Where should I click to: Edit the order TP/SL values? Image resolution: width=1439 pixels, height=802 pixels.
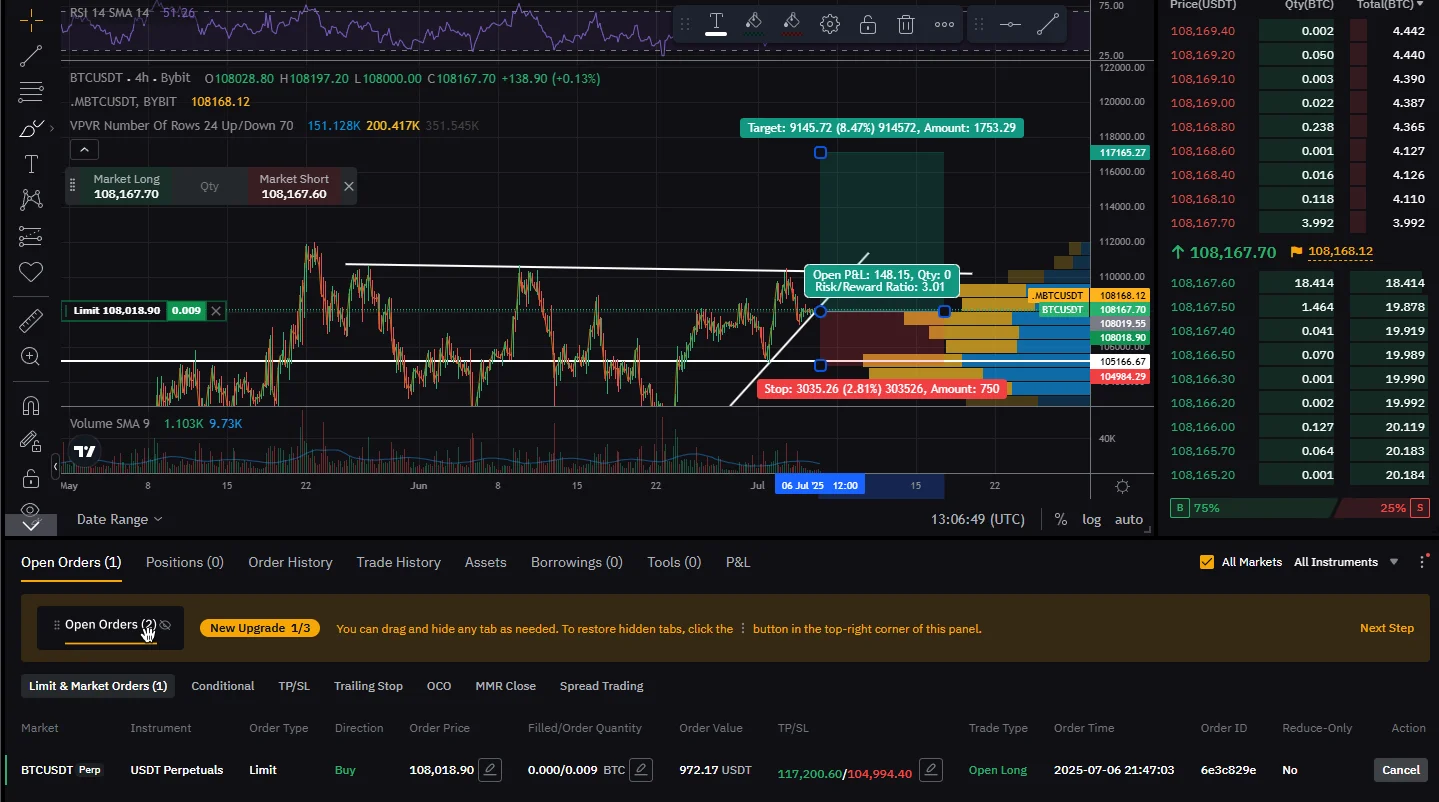tap(931, 770)
